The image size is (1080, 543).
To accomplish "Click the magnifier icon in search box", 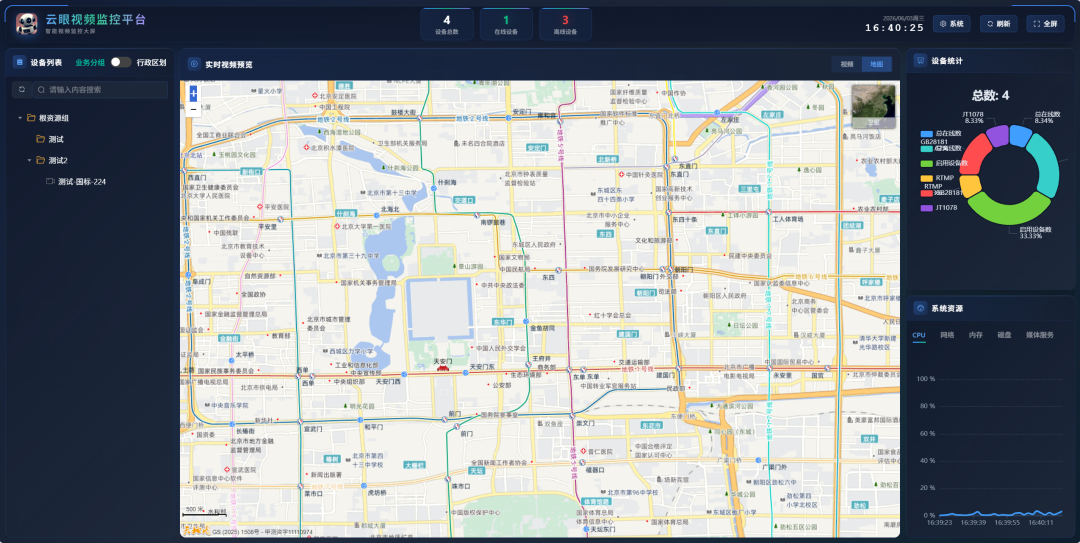I will 41,90.
